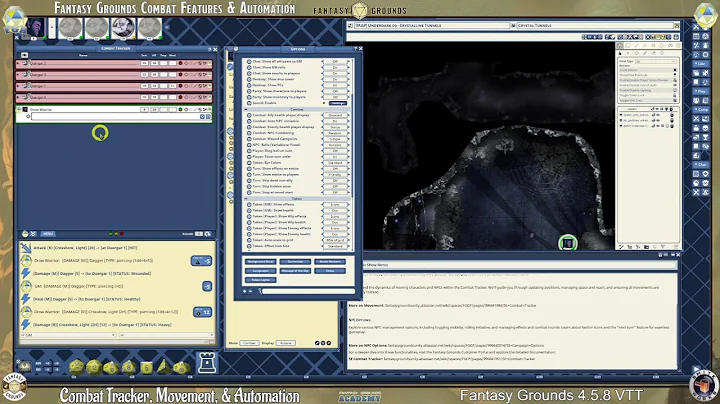Screen dimensions: 720x404
Task: Hide the MAP Underdark layer with eye icon
Action: point(658,126)
